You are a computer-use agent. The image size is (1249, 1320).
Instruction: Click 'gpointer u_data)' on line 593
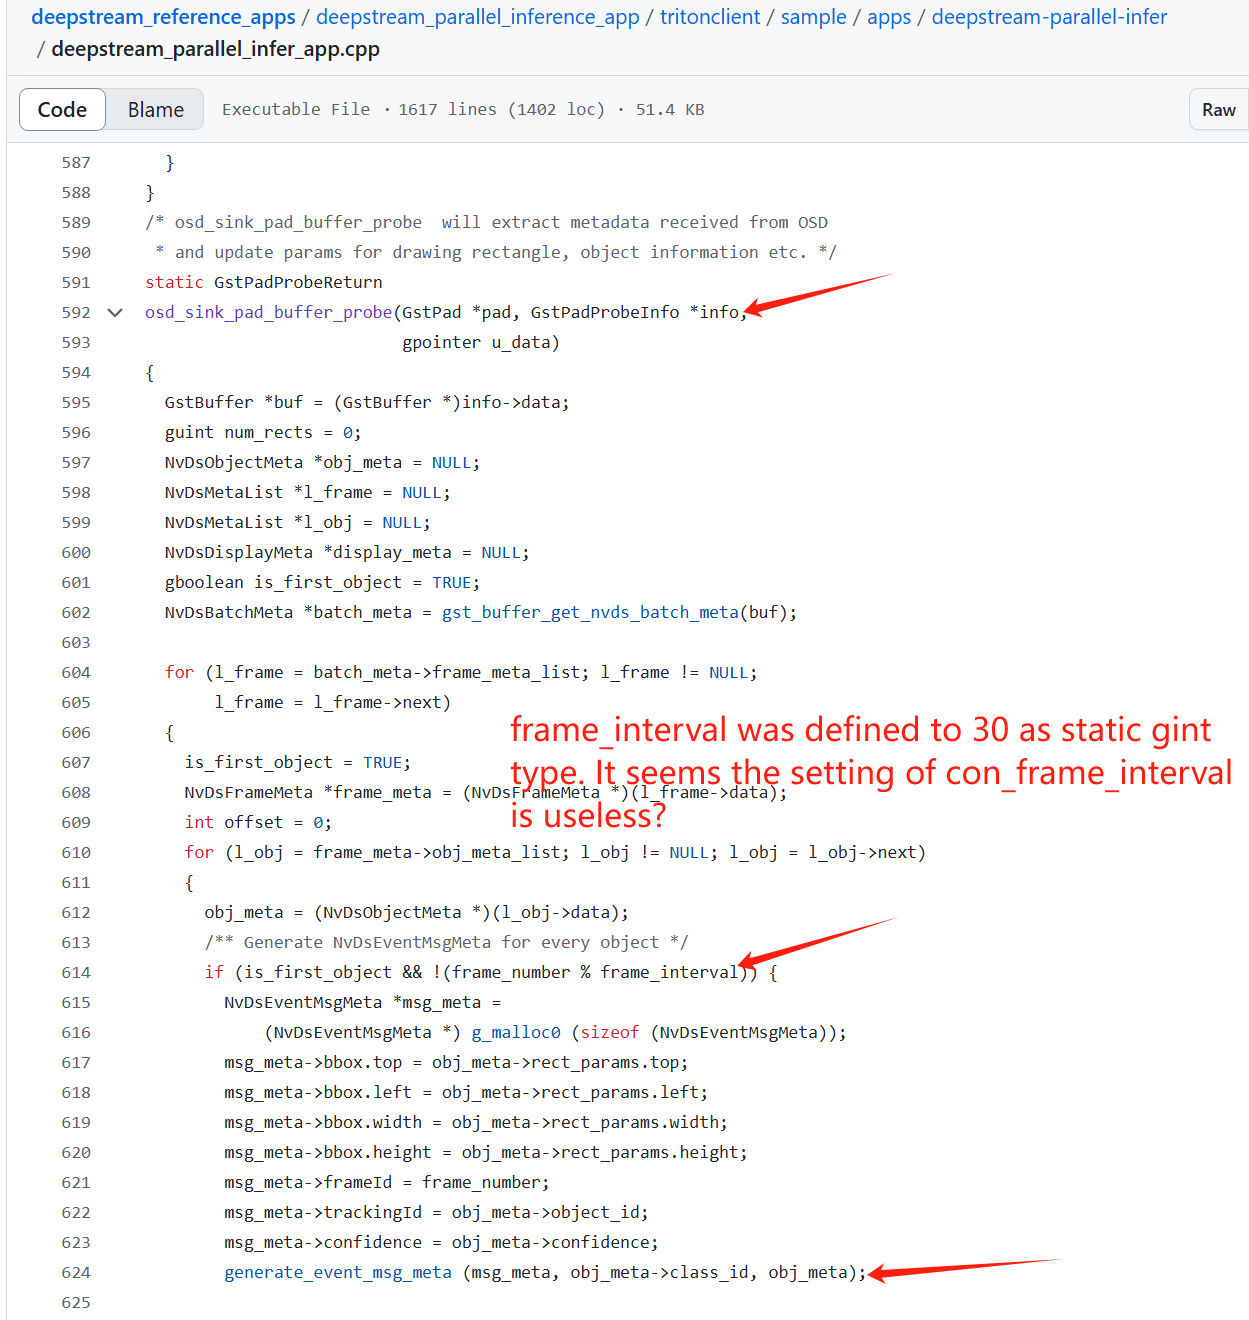coord(481,343)
